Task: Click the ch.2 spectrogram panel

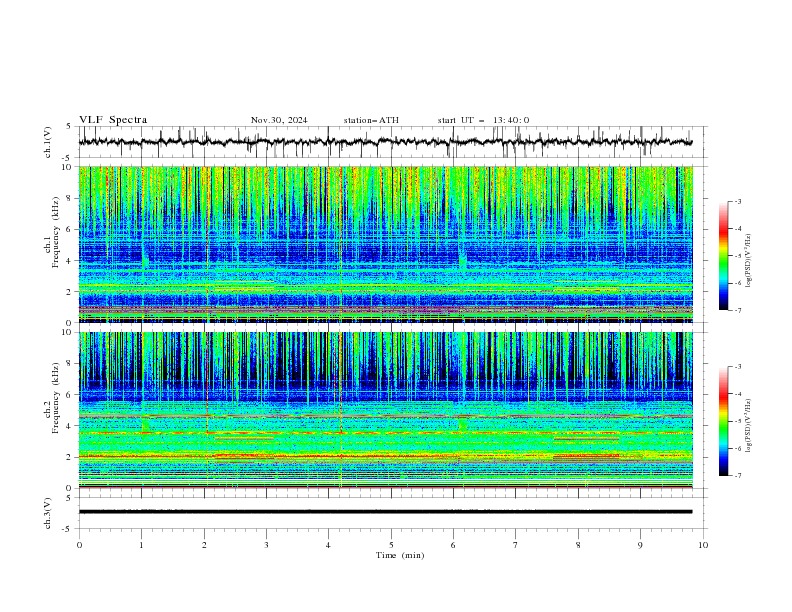Action: pos(385,410)
